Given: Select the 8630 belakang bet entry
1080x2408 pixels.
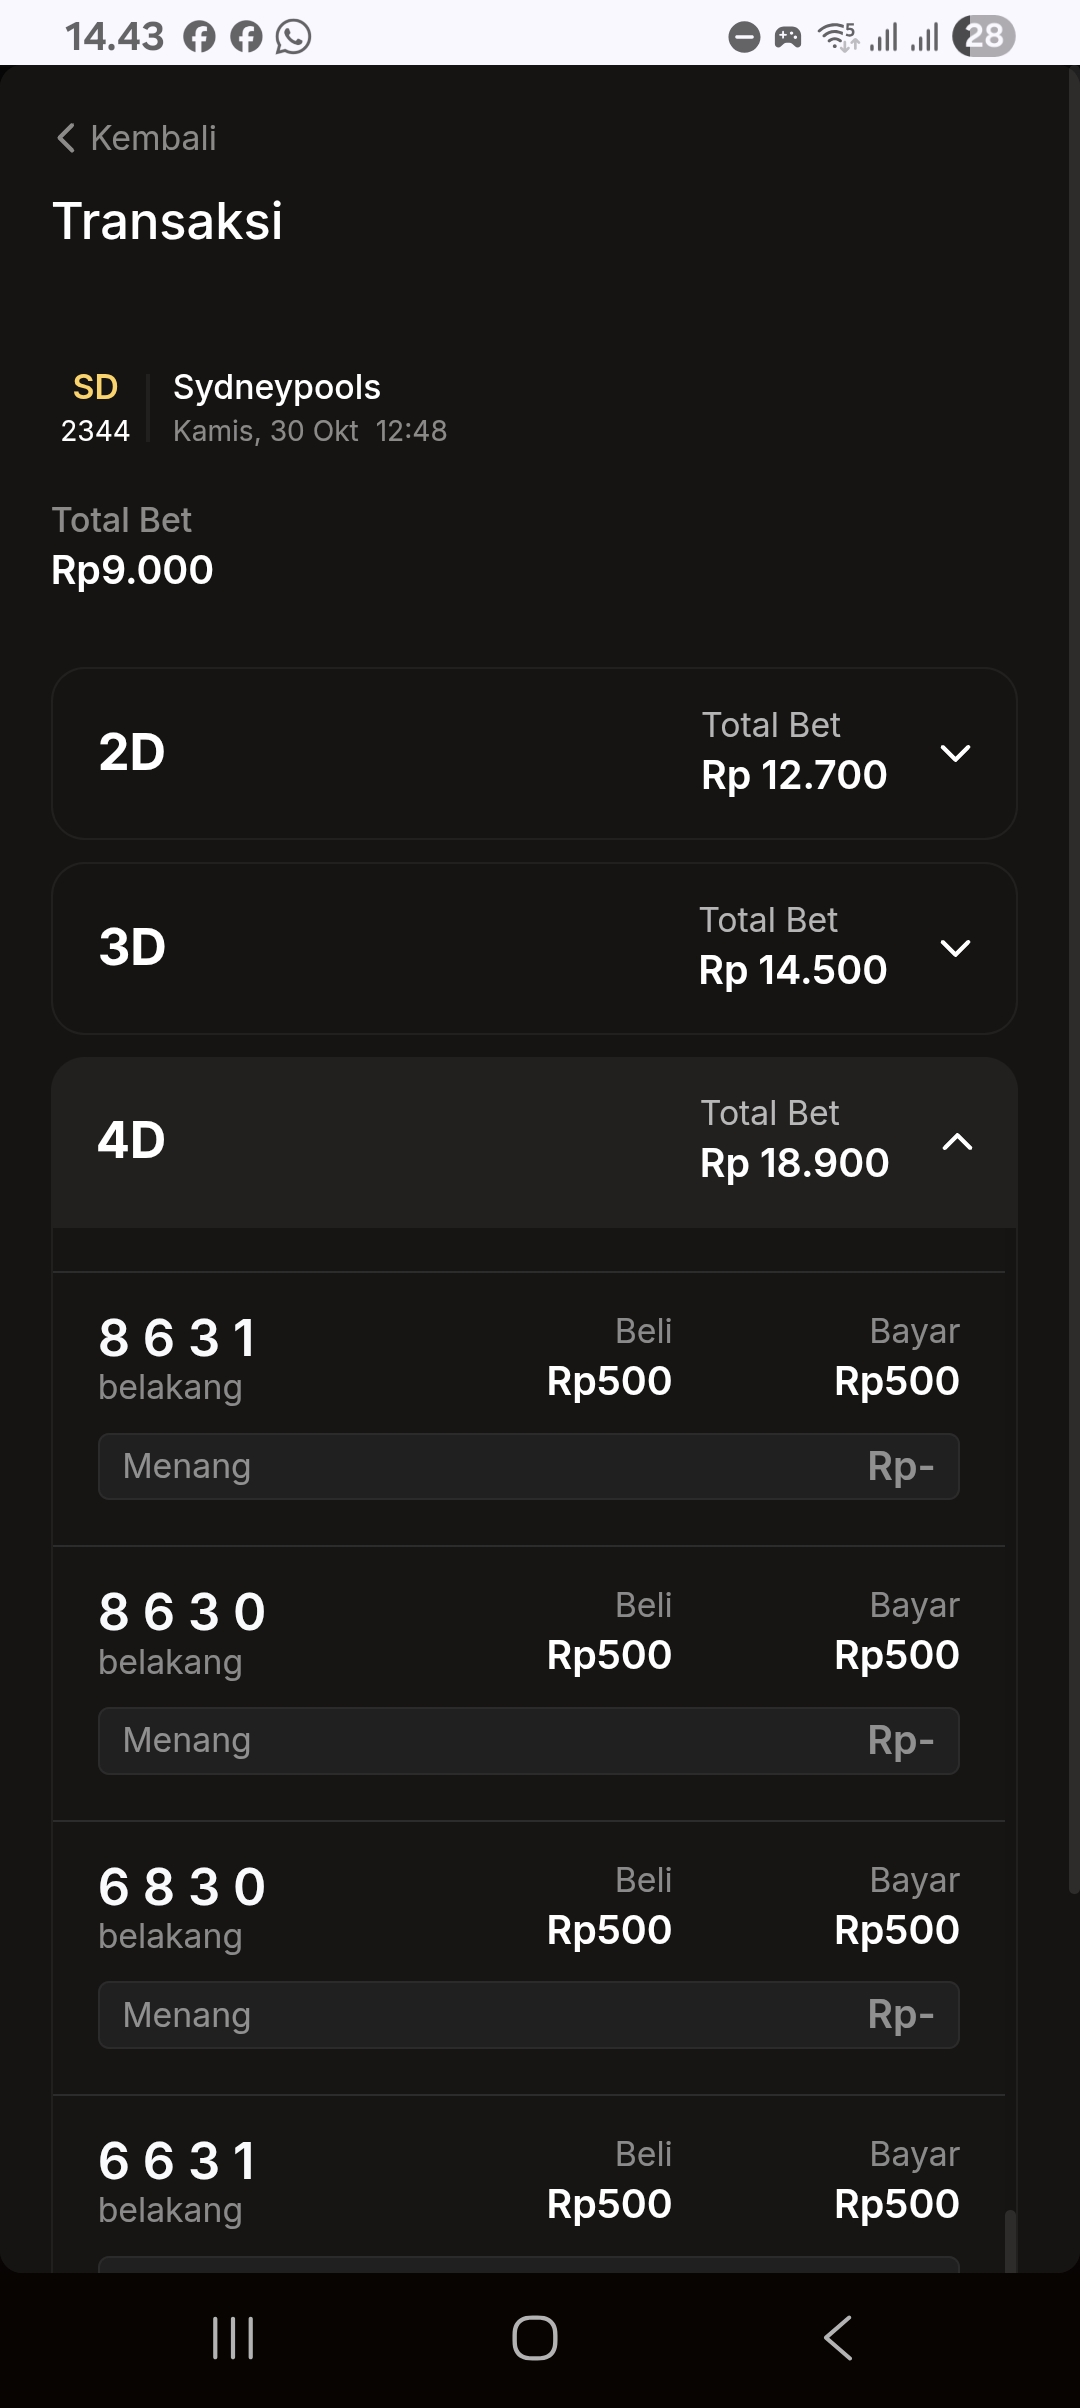Looking at the screenshot, I should tap(182, 1631).
